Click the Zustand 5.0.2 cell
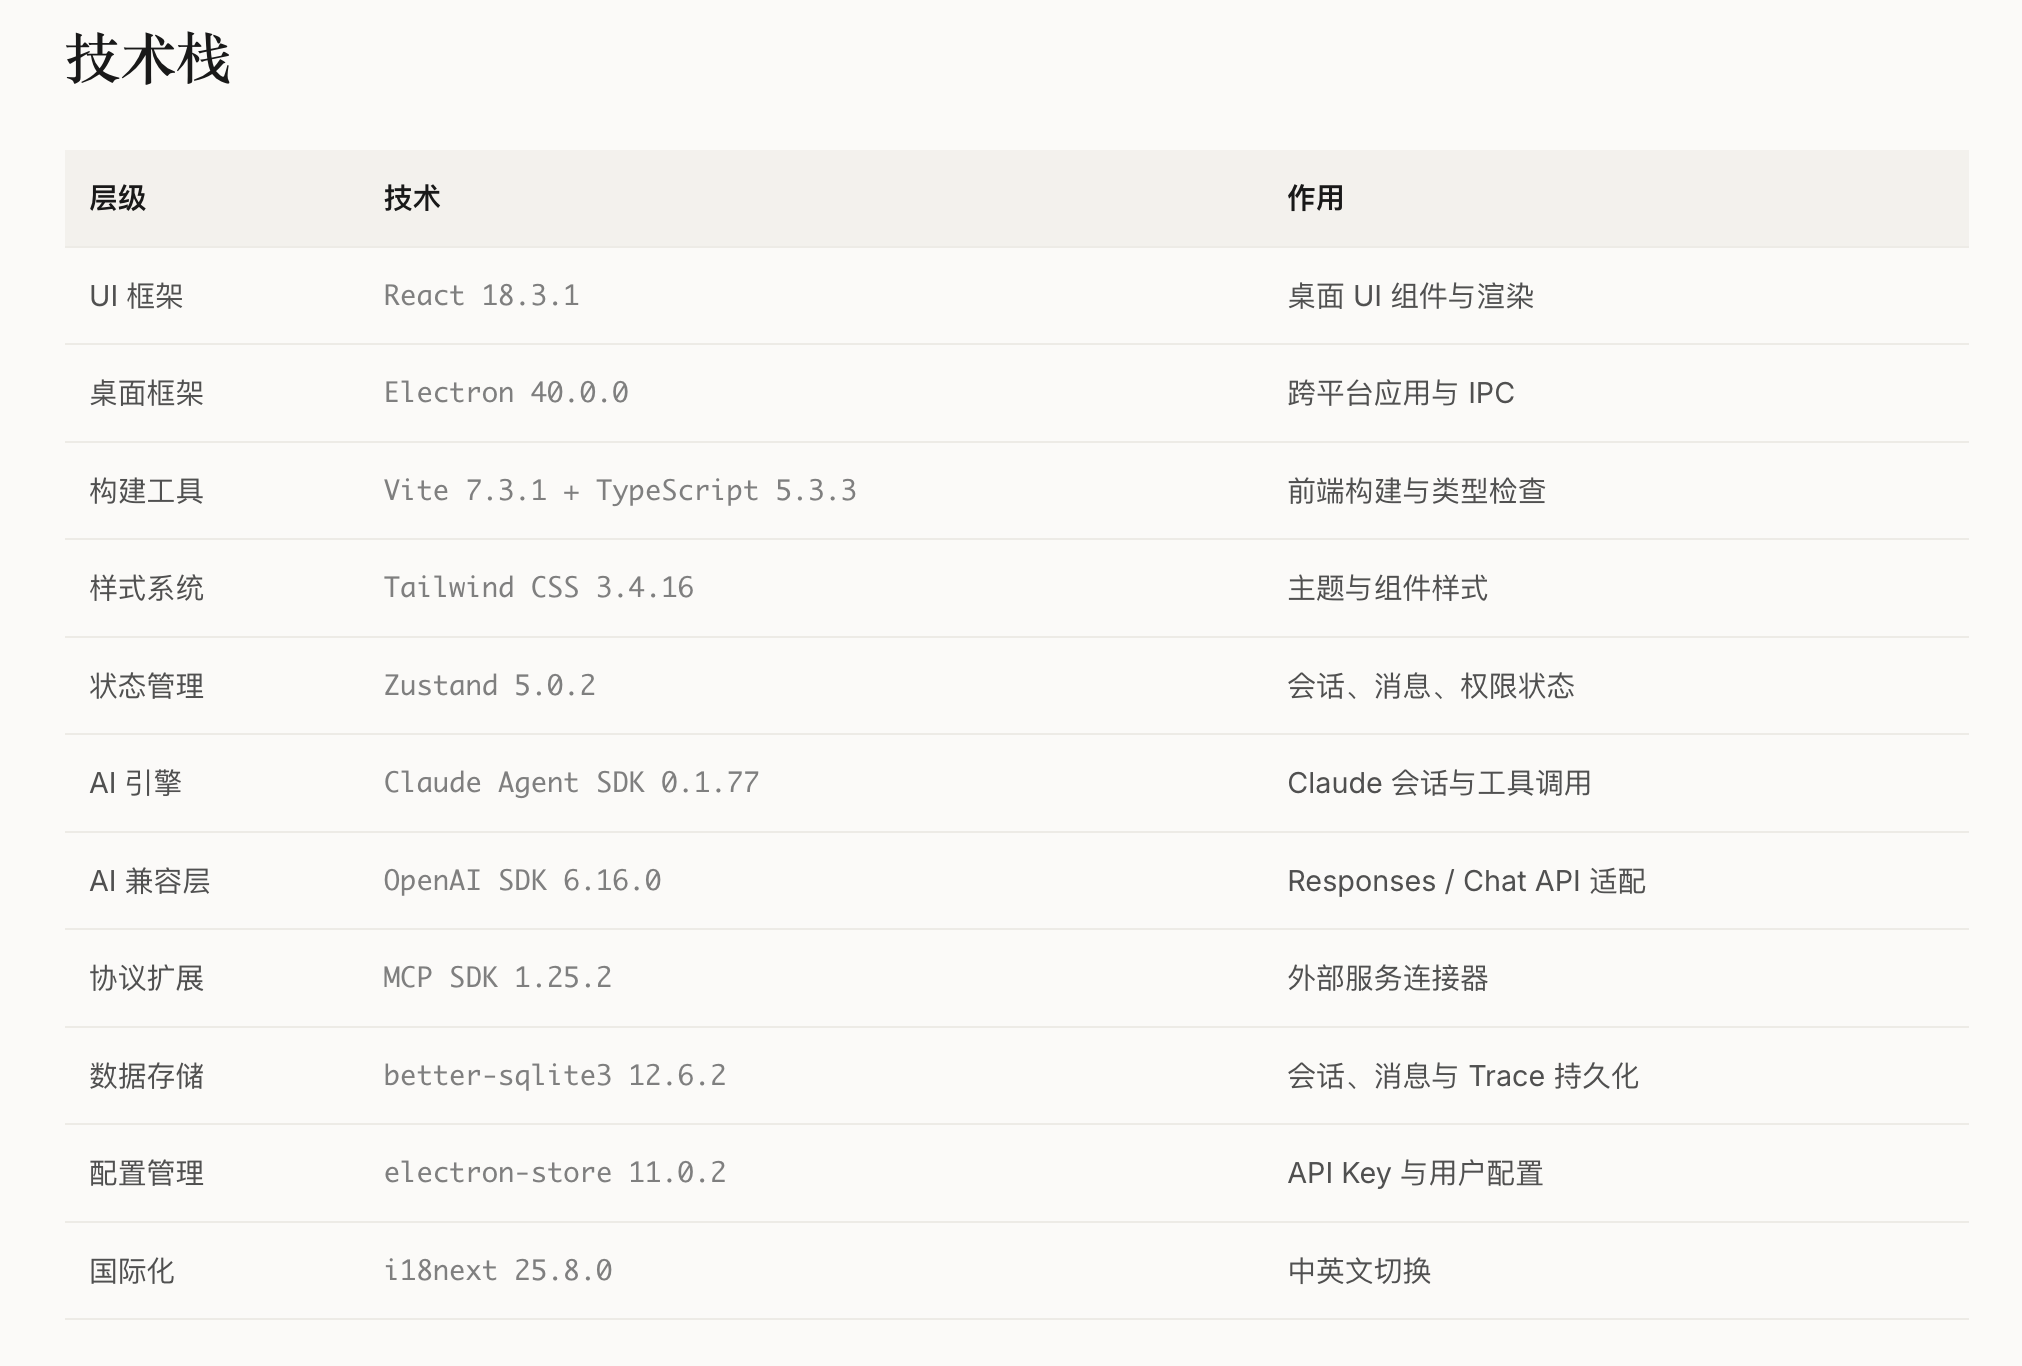2022x1366 pixels. pyautogui.click(x=489, y=686)
